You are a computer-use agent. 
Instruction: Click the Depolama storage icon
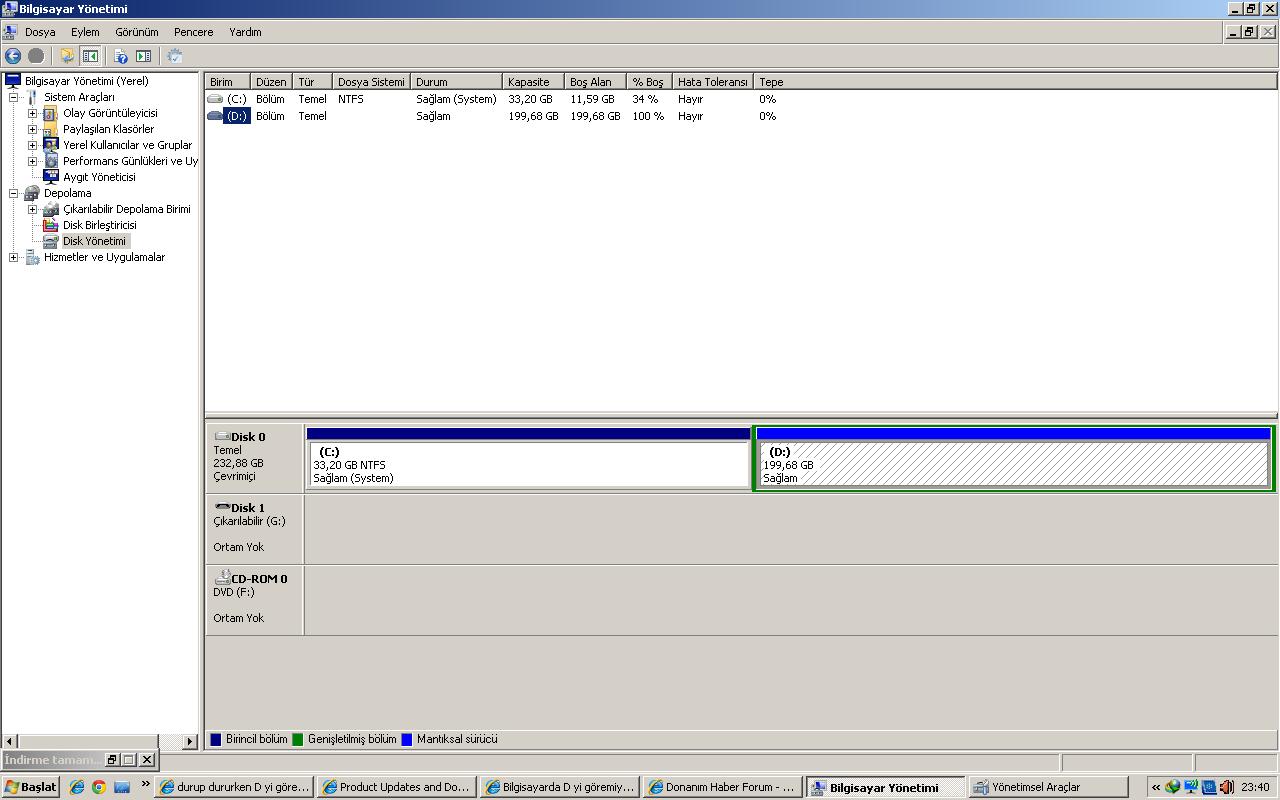[32, 193]
